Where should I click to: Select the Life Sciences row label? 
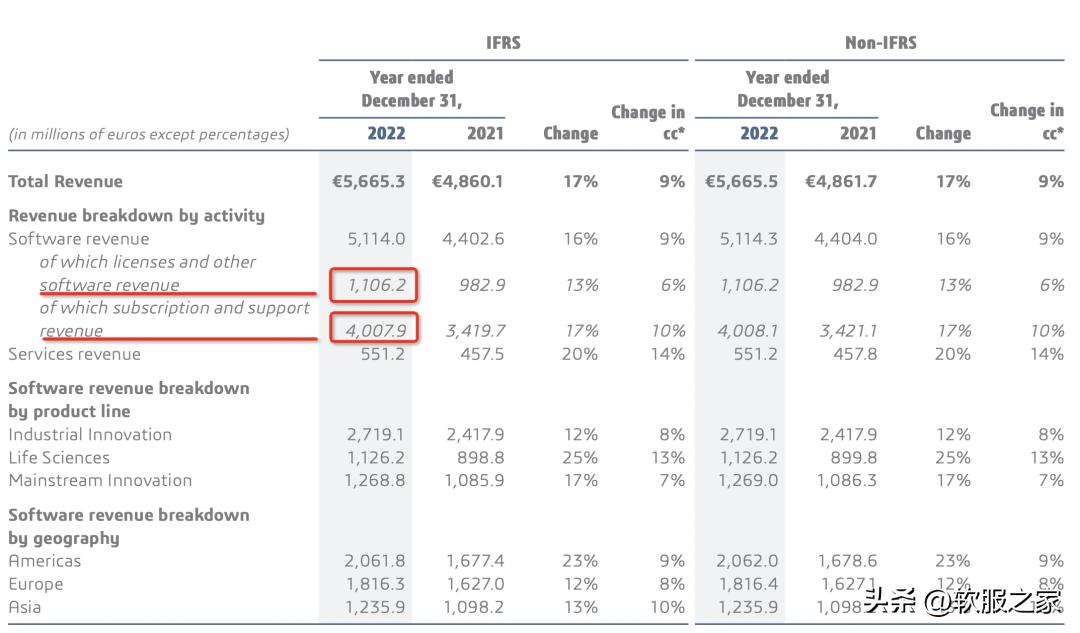point(59,458)
